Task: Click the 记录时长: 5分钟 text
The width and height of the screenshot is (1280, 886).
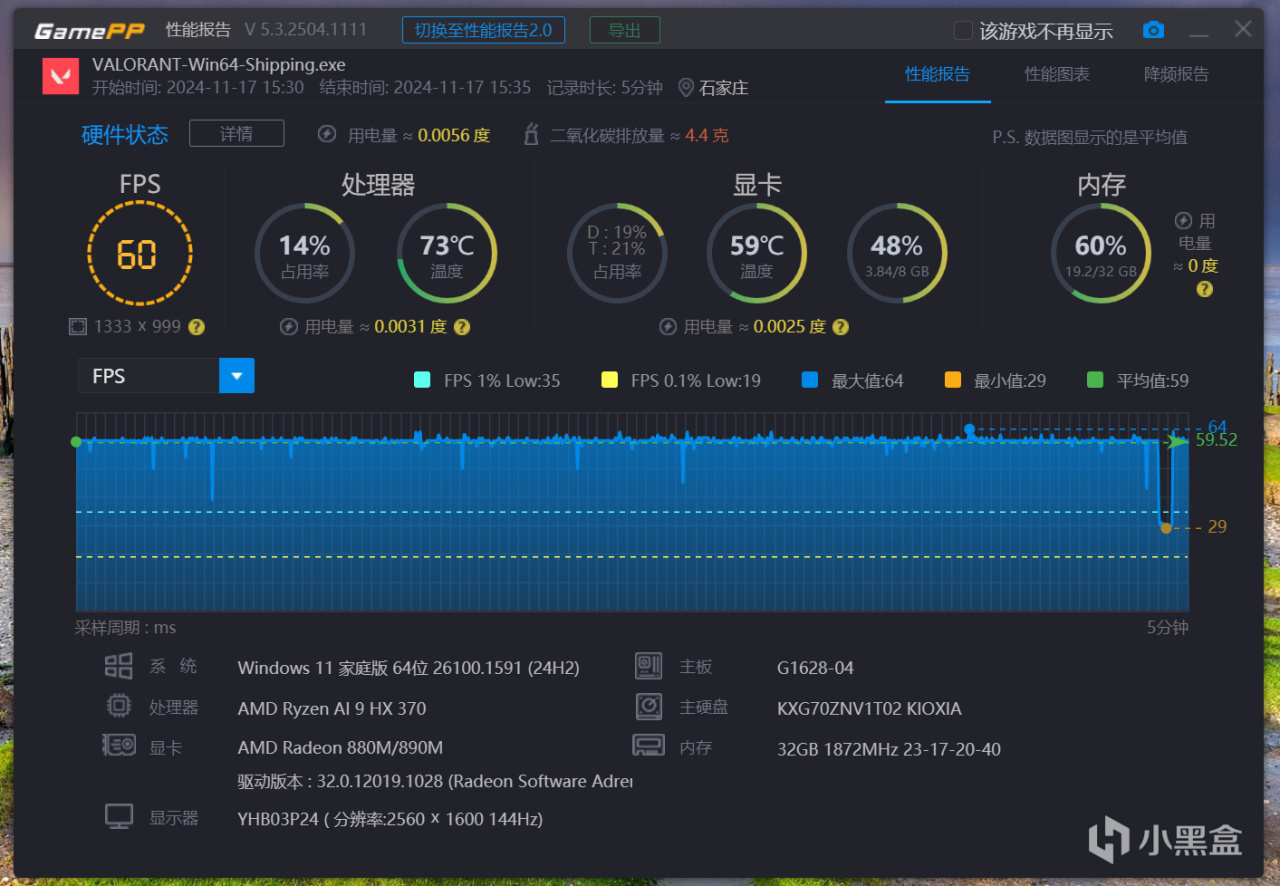Action: [x=605, y=87]
